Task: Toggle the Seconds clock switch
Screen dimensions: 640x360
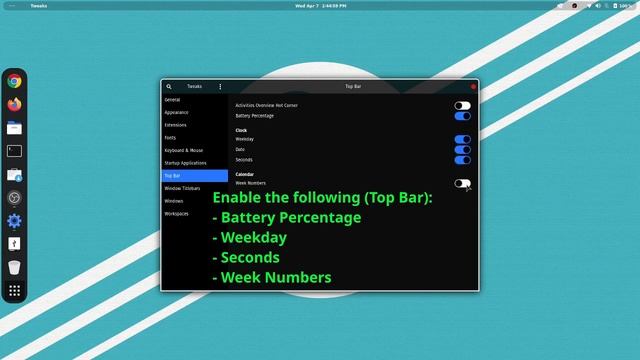Action: coord(462,160)
